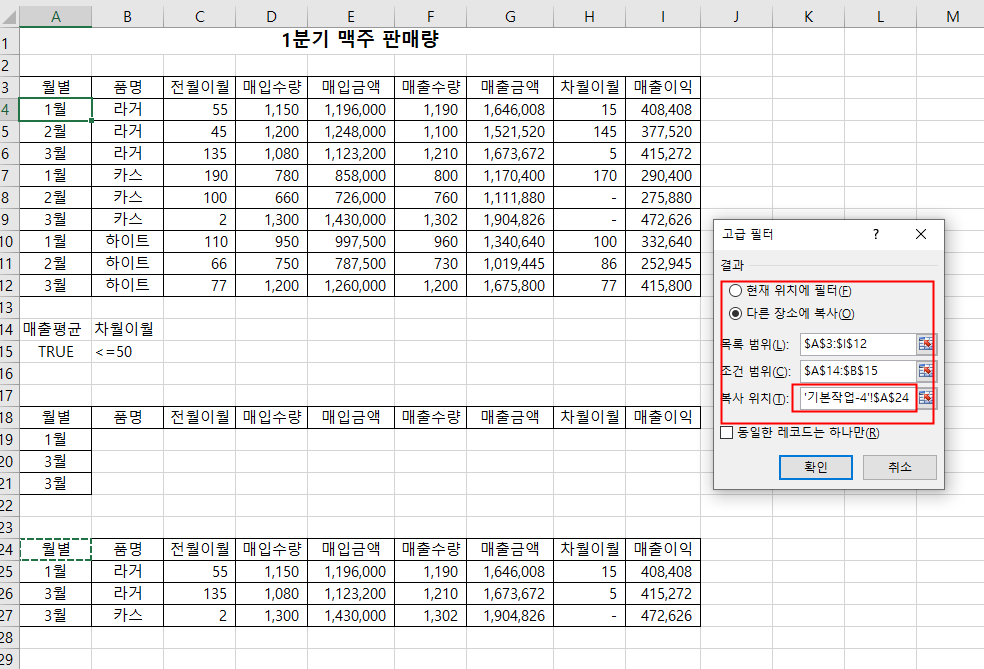Click the 매출금액 cell 1,675,800
Image resolution: width=984 pixels, height=669 pixels.
[510, 286]
